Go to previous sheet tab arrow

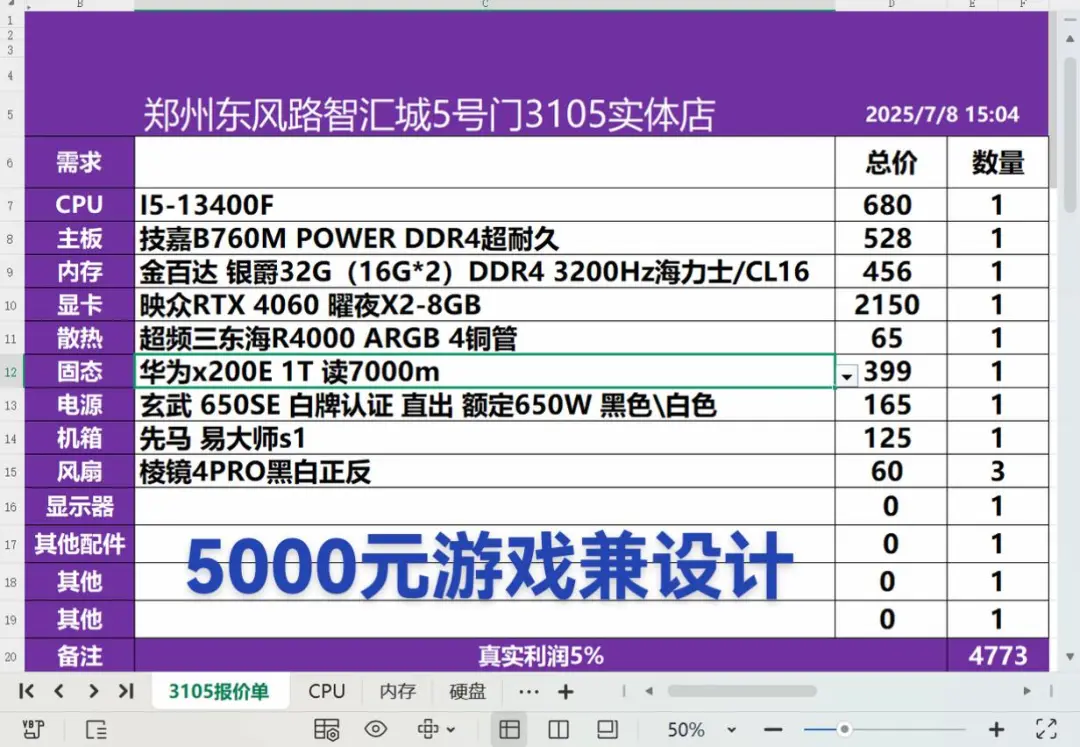(x=59, y=691)
